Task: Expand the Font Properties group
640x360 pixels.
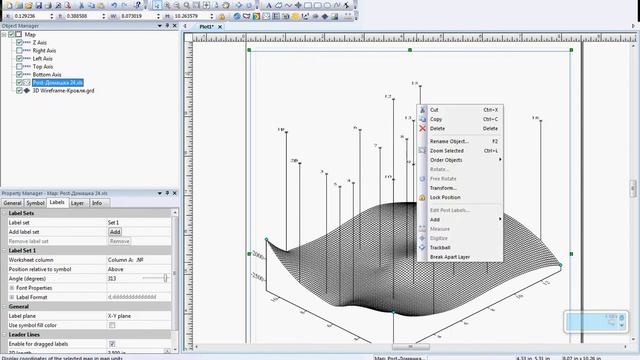Action: pyautogui.click(x=12, y=288)
